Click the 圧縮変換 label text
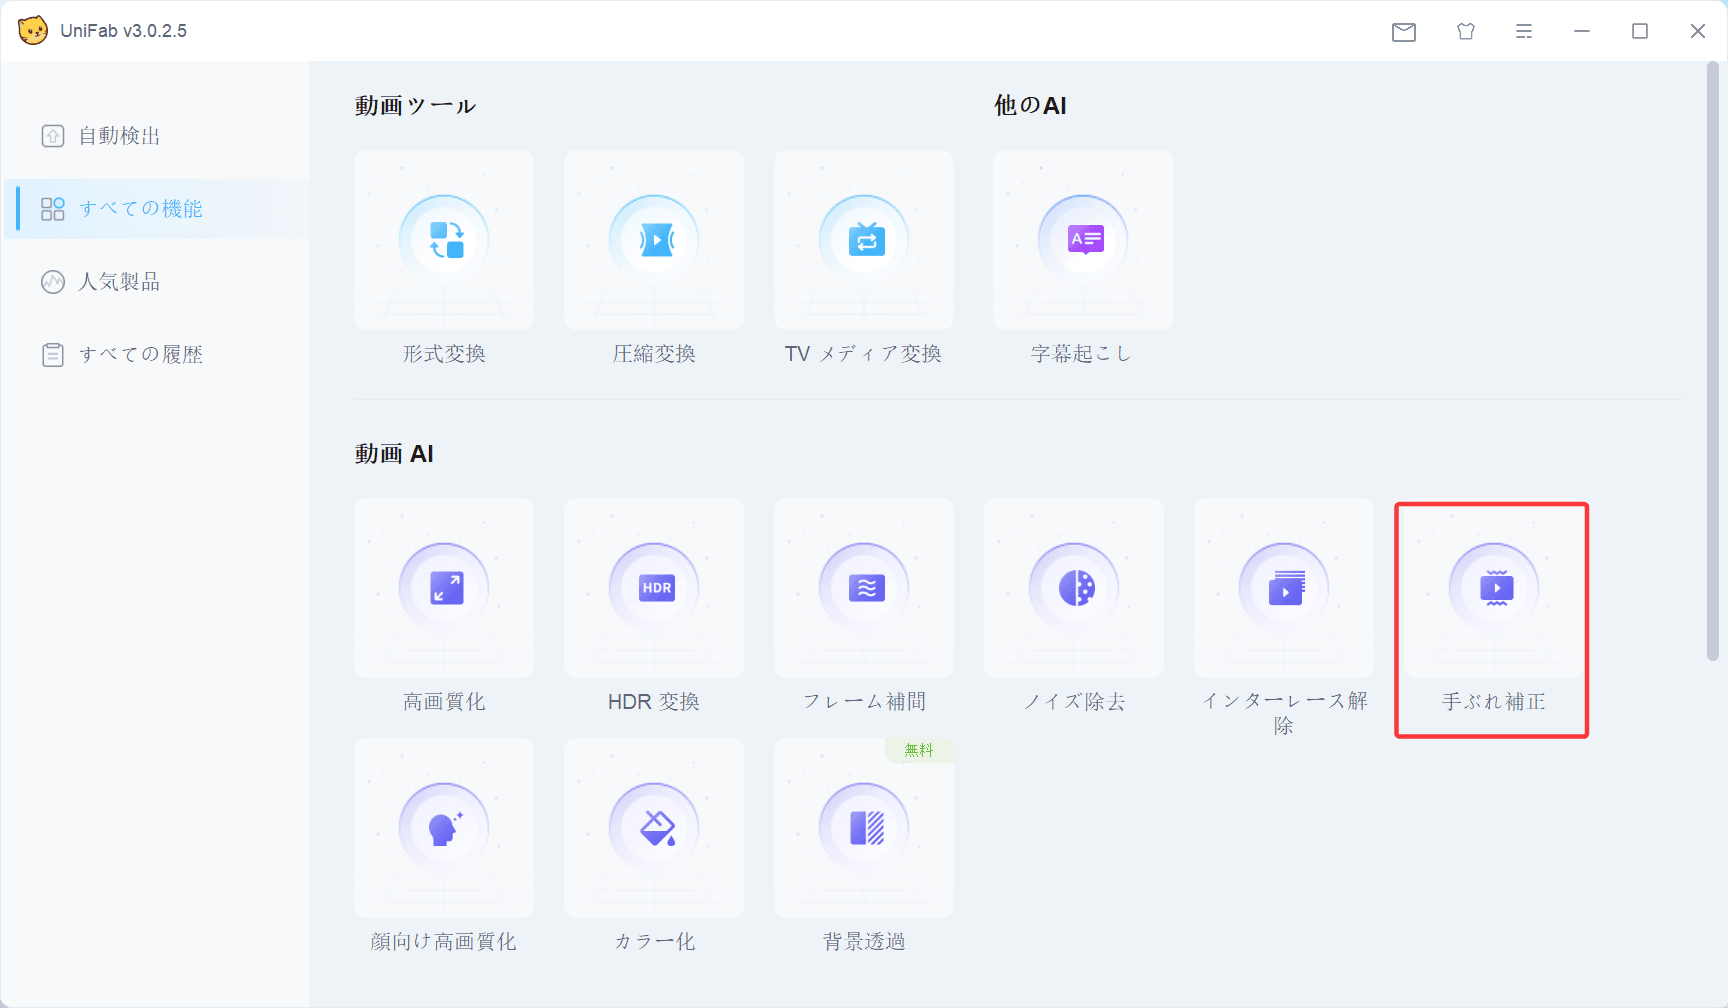1728x1008 pixels. [654, 354]
